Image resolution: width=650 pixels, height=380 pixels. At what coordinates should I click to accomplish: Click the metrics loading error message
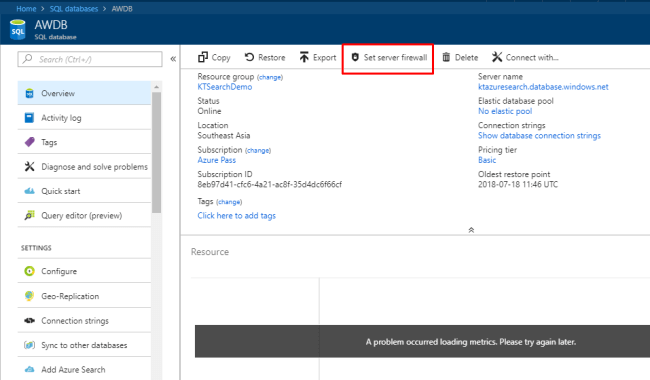tap(471, 342)
